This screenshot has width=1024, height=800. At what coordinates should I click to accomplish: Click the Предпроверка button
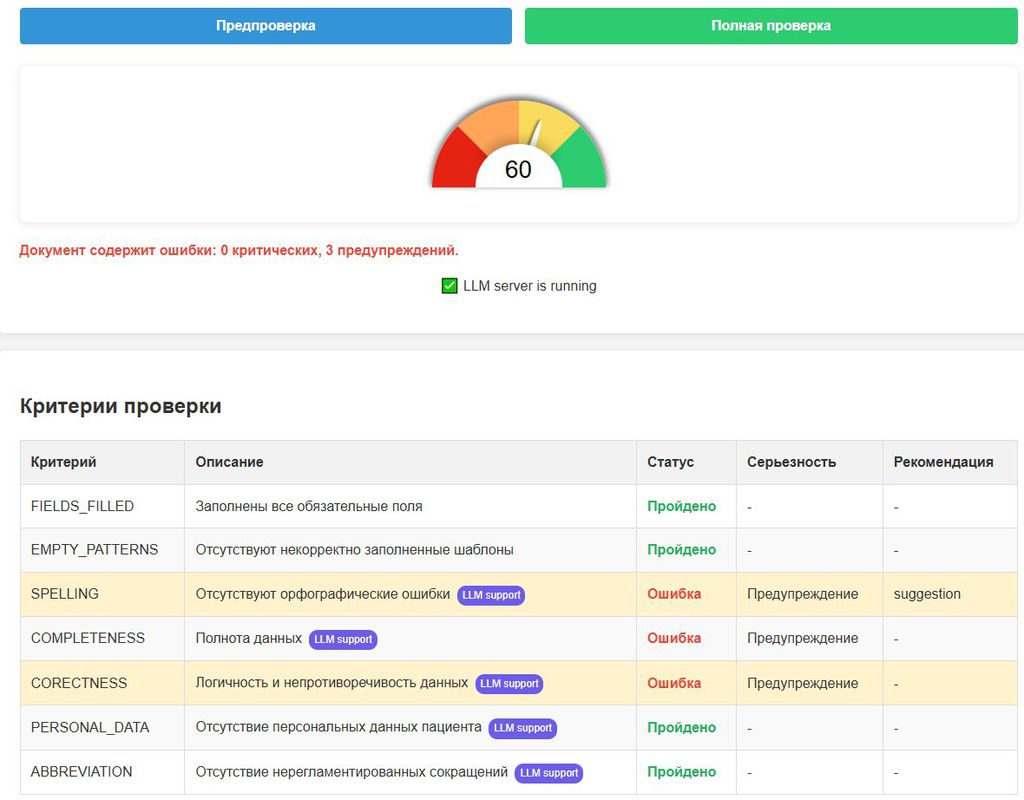[265, 26]
